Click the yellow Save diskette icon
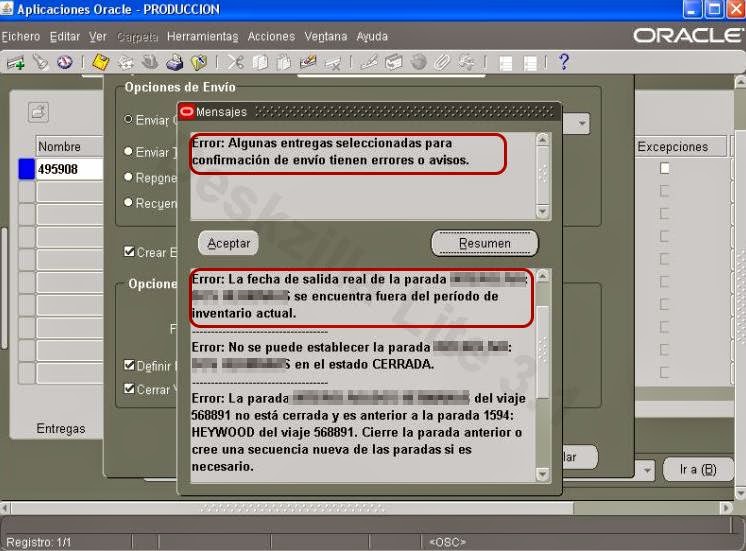The image size is (746, 551). [100, 62]
